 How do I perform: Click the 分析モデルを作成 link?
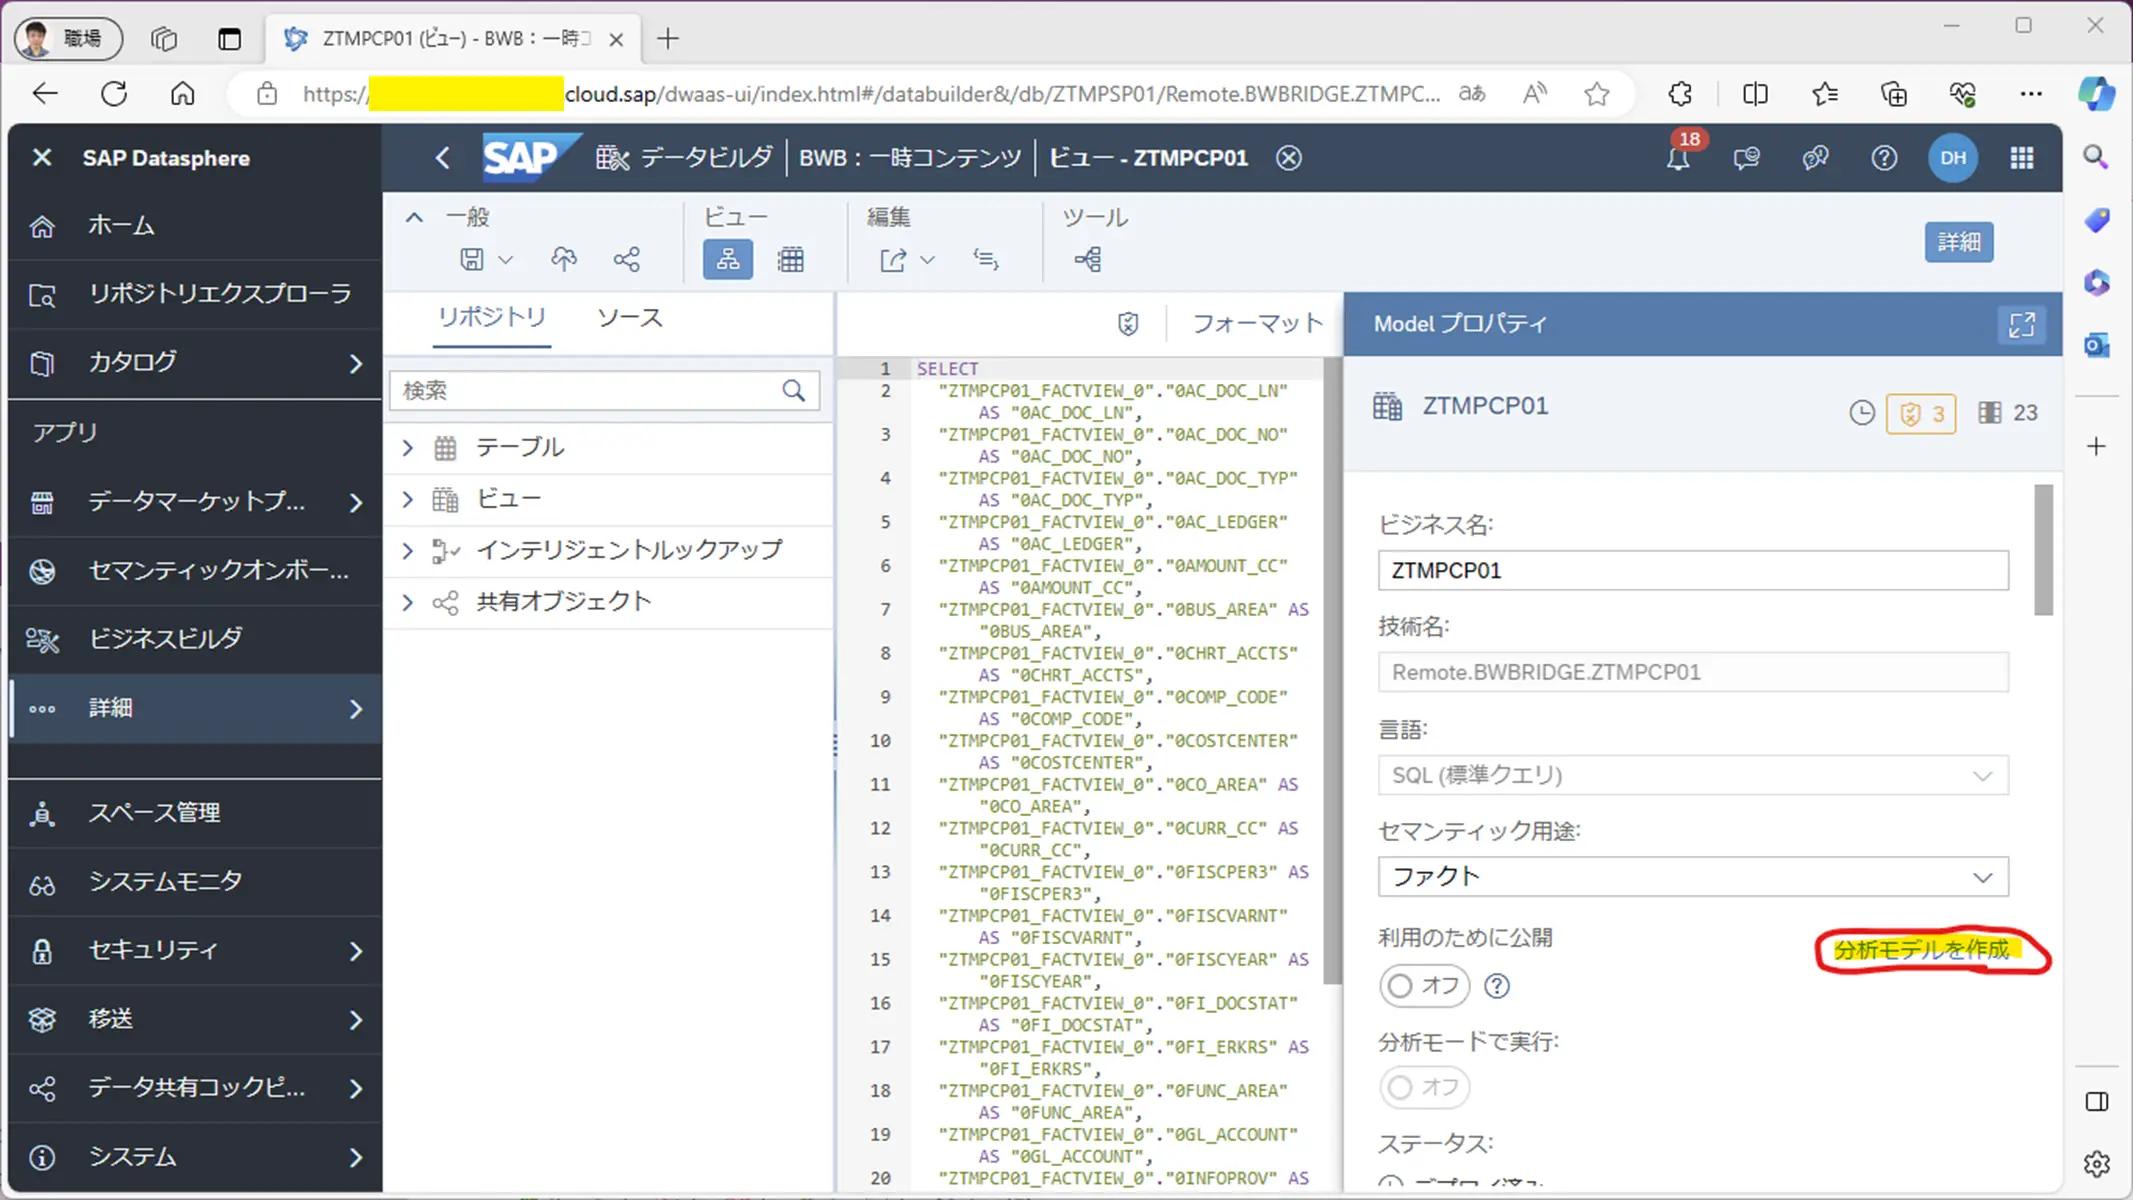(1921, 950)
